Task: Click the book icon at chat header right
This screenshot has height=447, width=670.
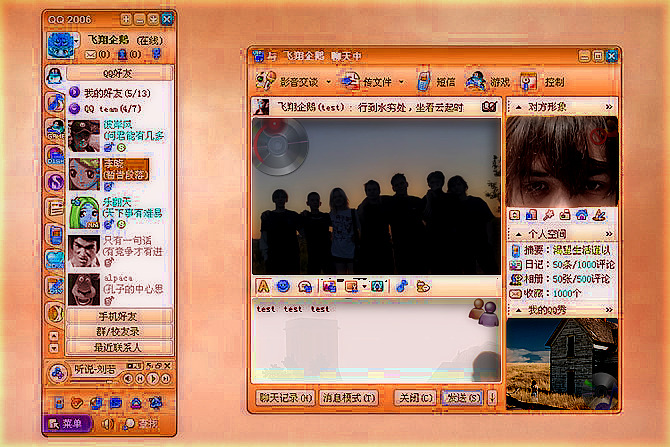Action: [x=489, y=107]
